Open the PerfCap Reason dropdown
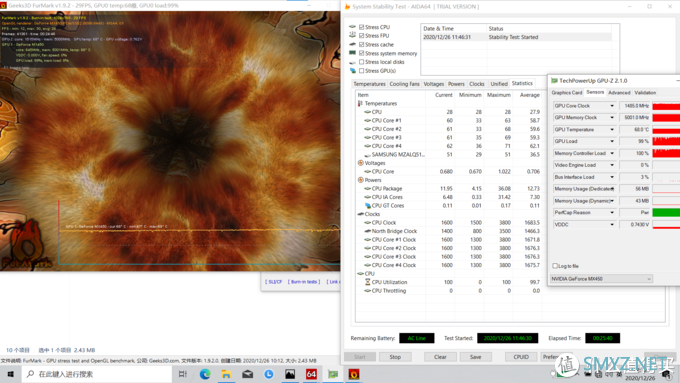680x383 pixels. coord(612,213)
